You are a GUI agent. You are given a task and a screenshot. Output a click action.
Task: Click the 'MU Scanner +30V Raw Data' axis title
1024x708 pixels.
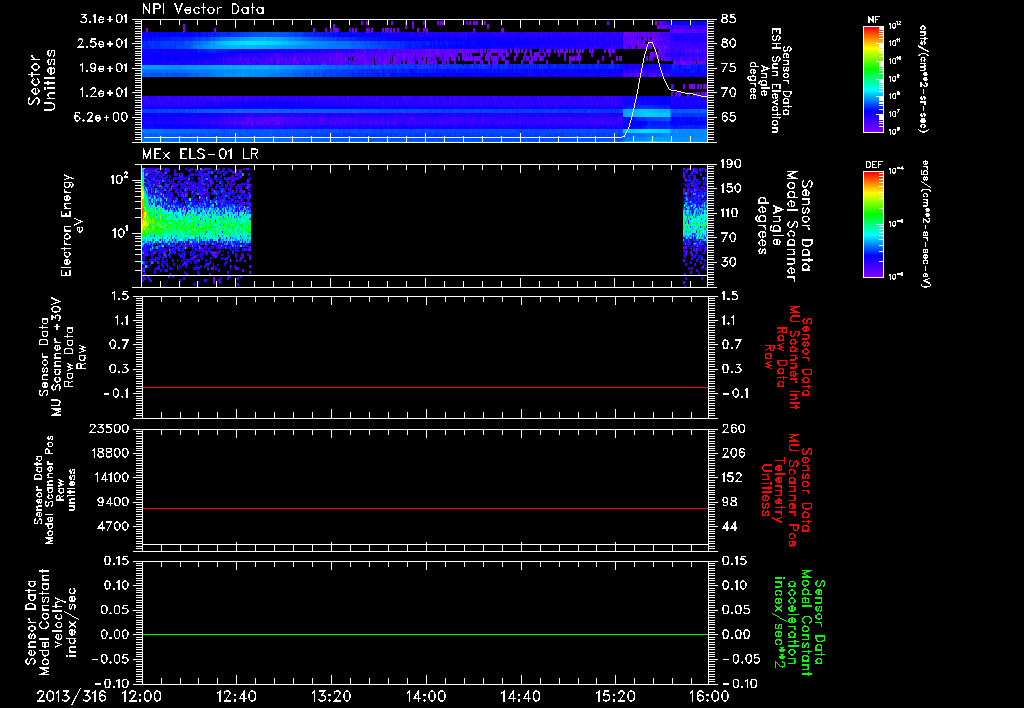tap(62, 357)
